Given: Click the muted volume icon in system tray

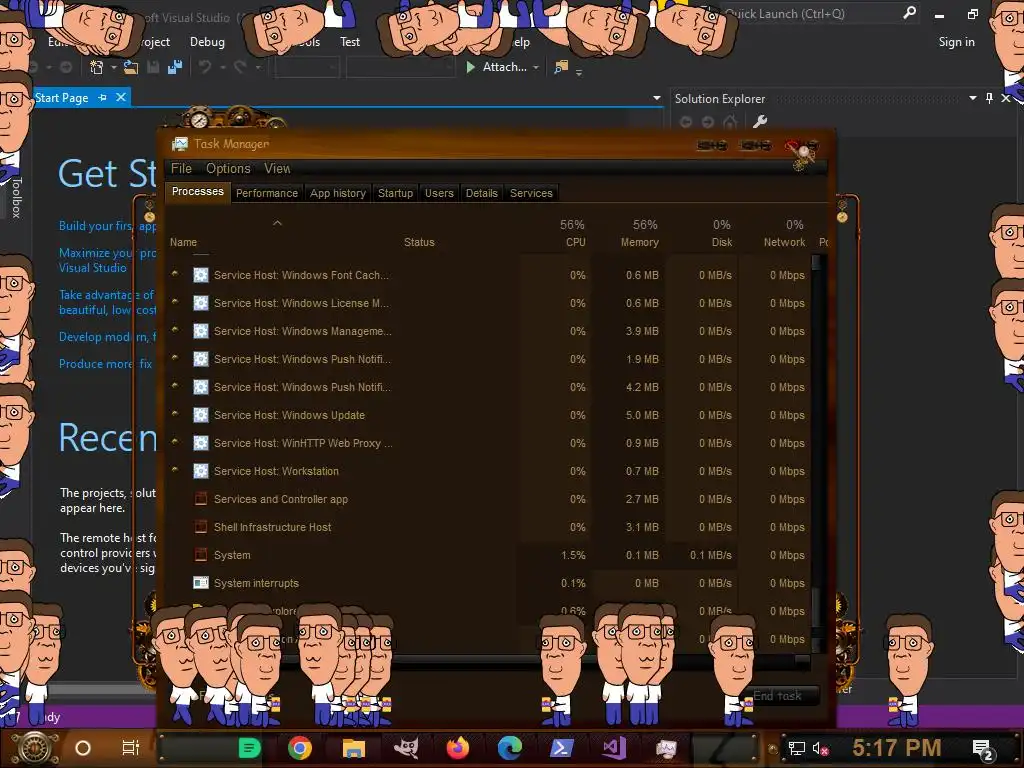Looking at the screenshot, I should tap(820, 748).
